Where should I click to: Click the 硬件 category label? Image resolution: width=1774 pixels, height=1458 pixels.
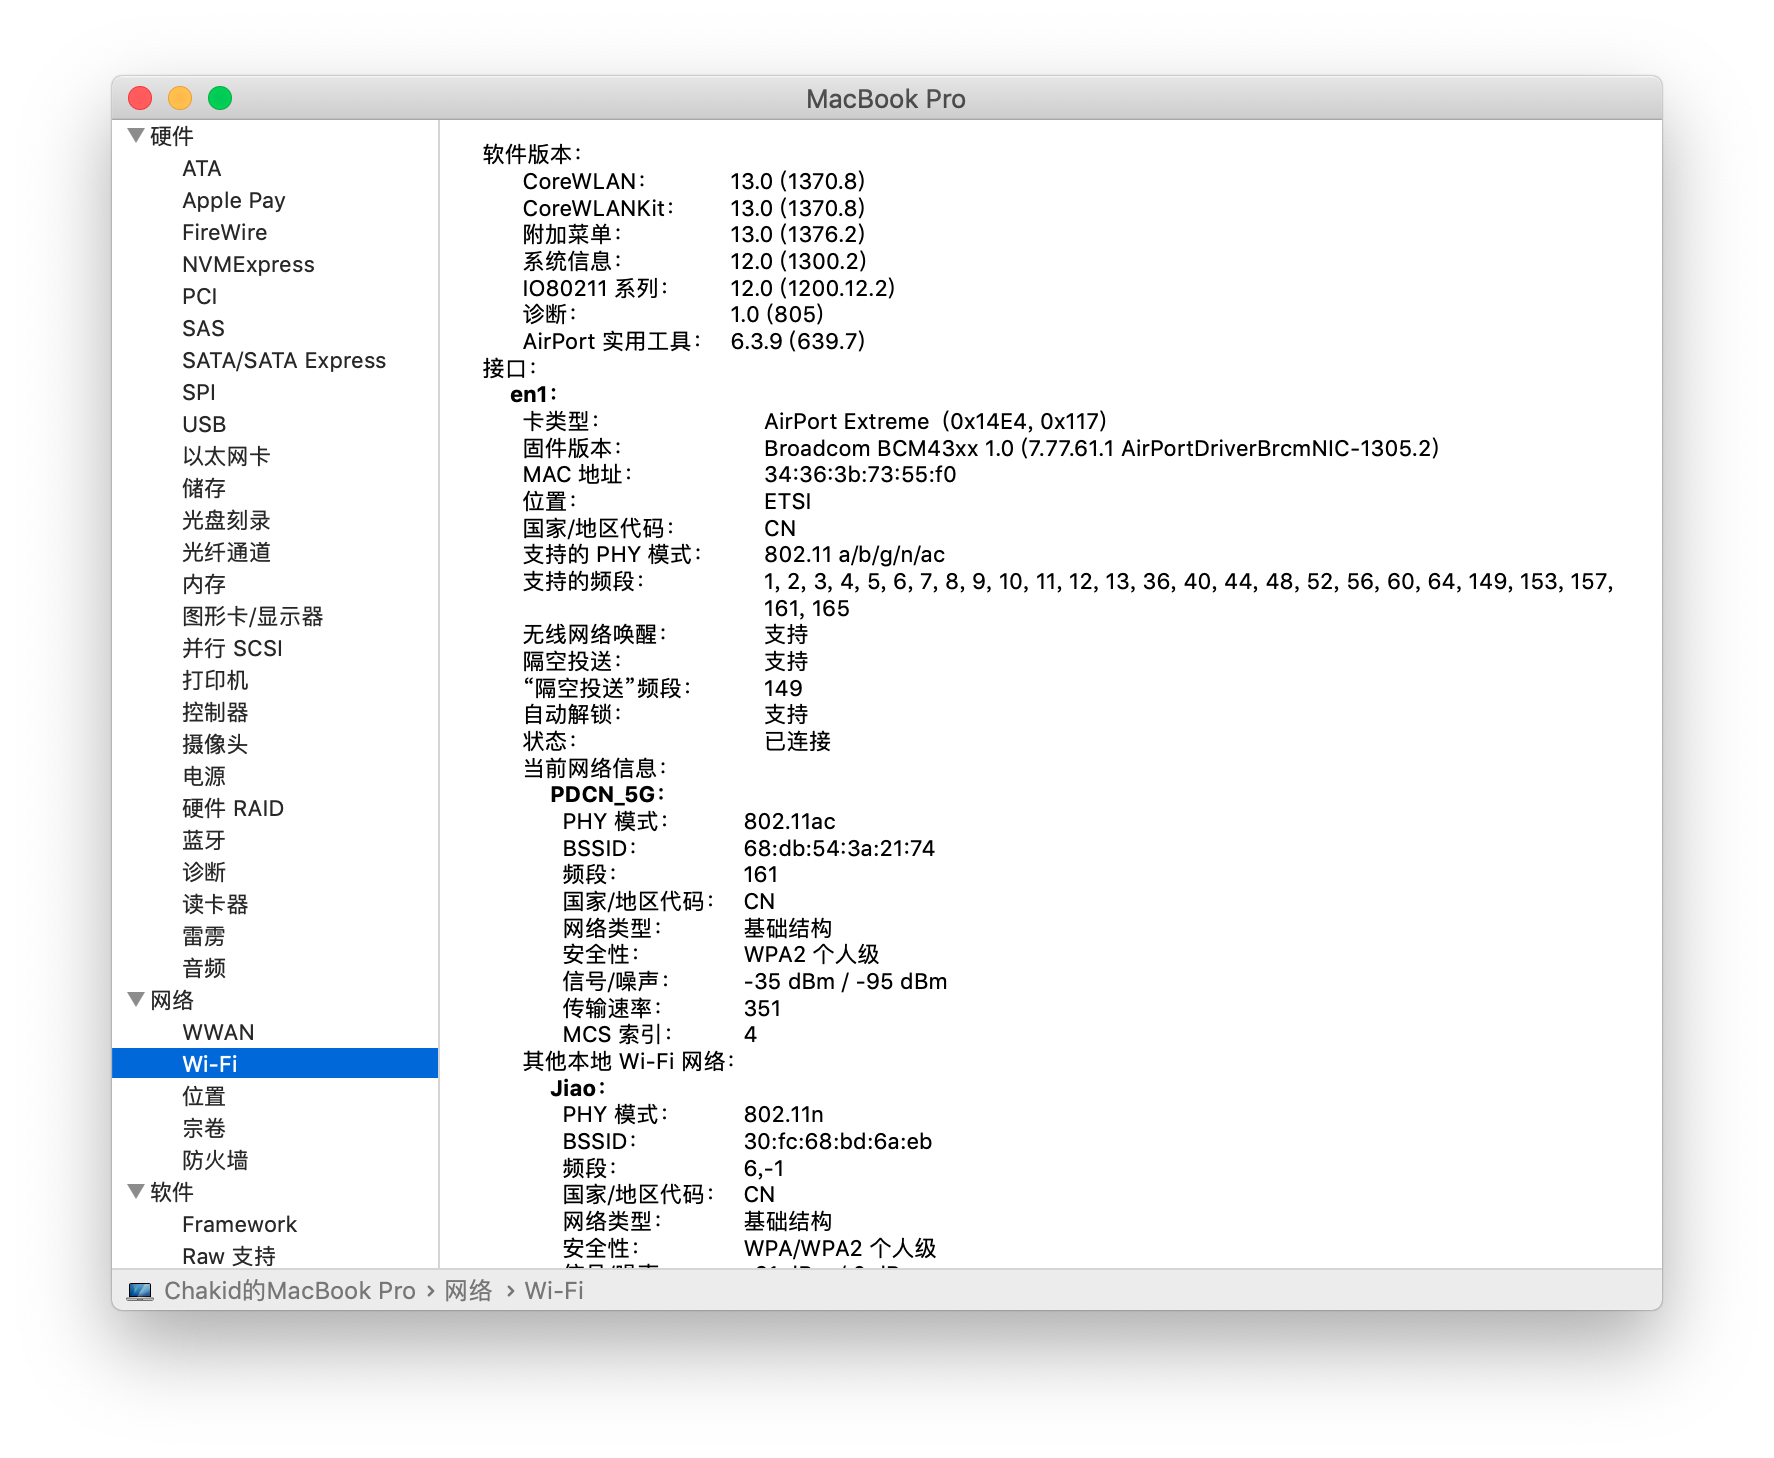[172, 136]
